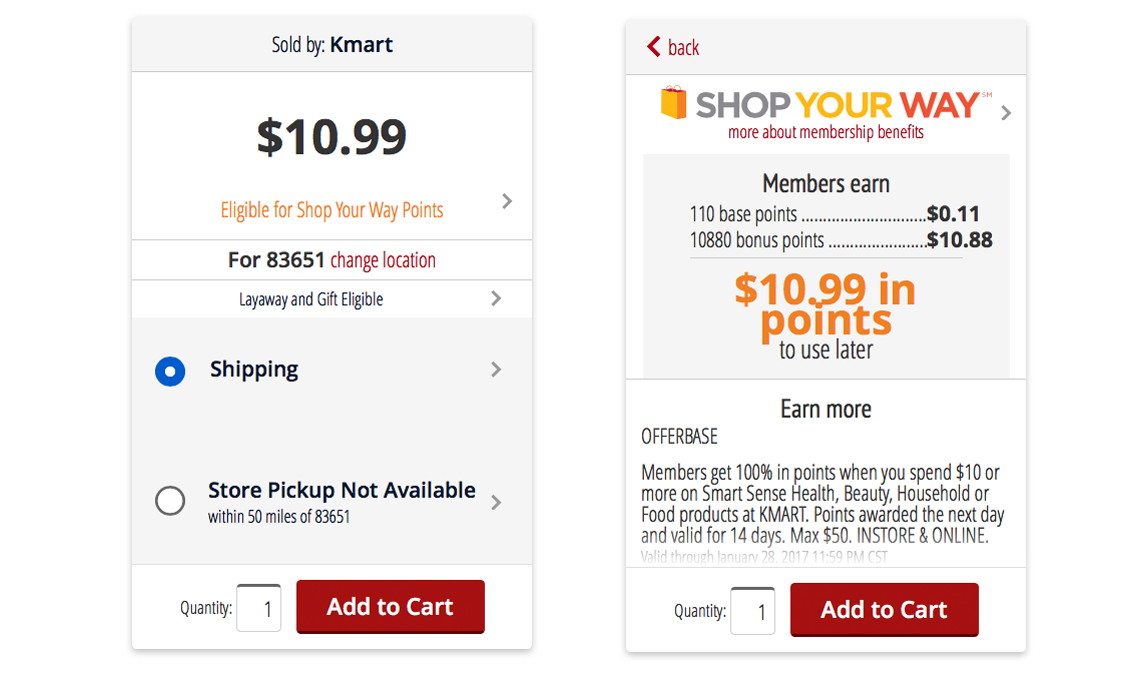Click the Shop Your Way shopping bag logo
1140x674 pixels.
[x=673, y=103]
